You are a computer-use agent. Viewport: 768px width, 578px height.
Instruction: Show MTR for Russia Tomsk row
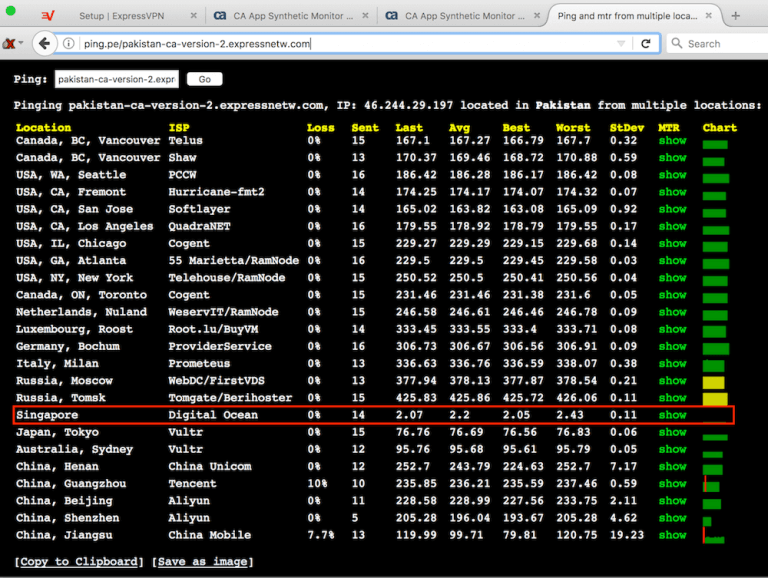click(672, 398)
